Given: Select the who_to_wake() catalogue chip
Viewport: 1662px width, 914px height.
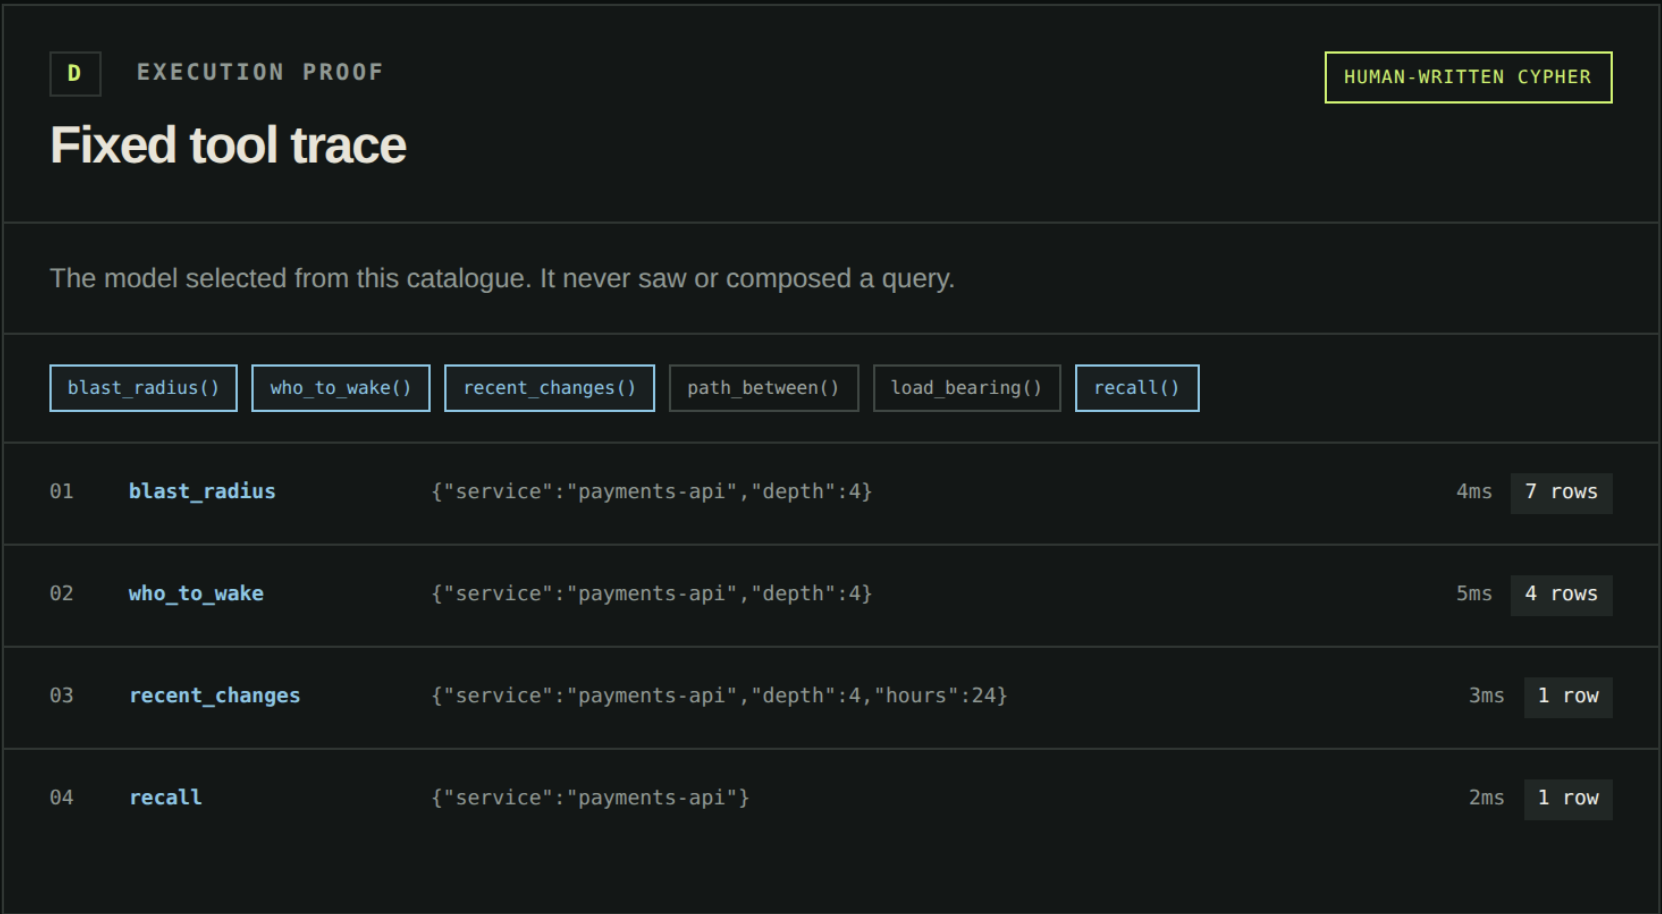Looking at the screenshot, I should 341,388.
